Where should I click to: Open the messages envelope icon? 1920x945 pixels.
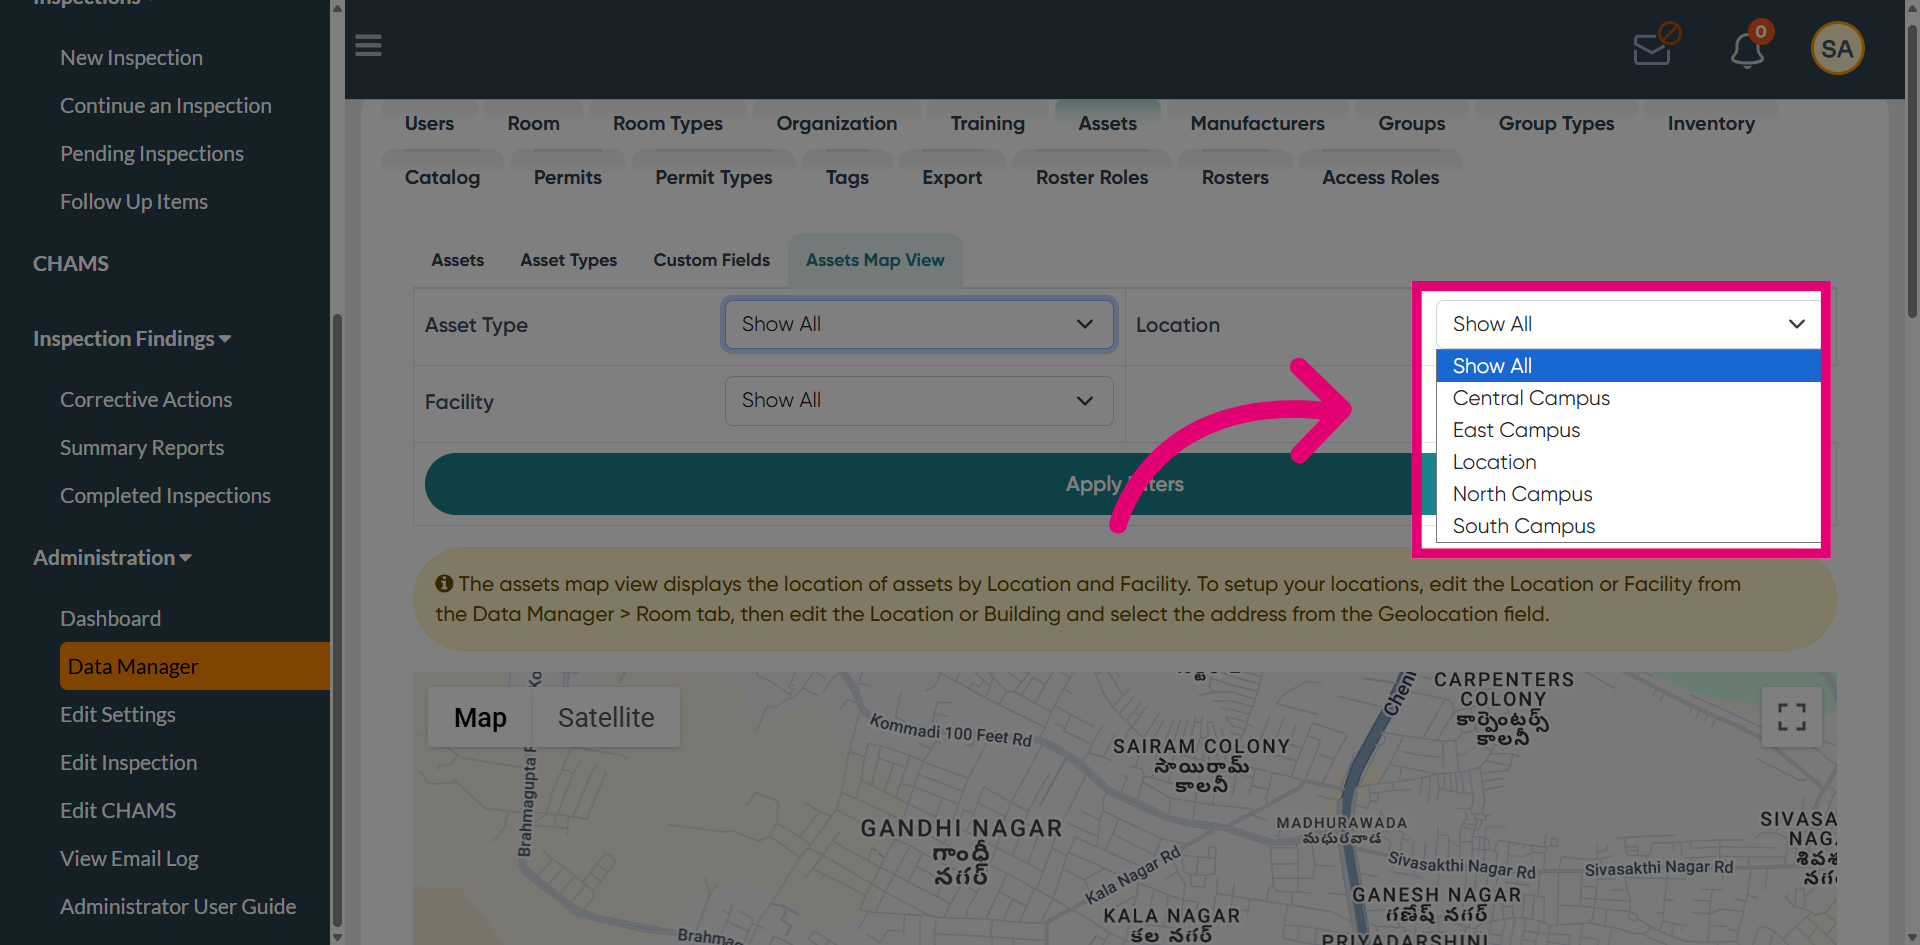[1656, 46]
